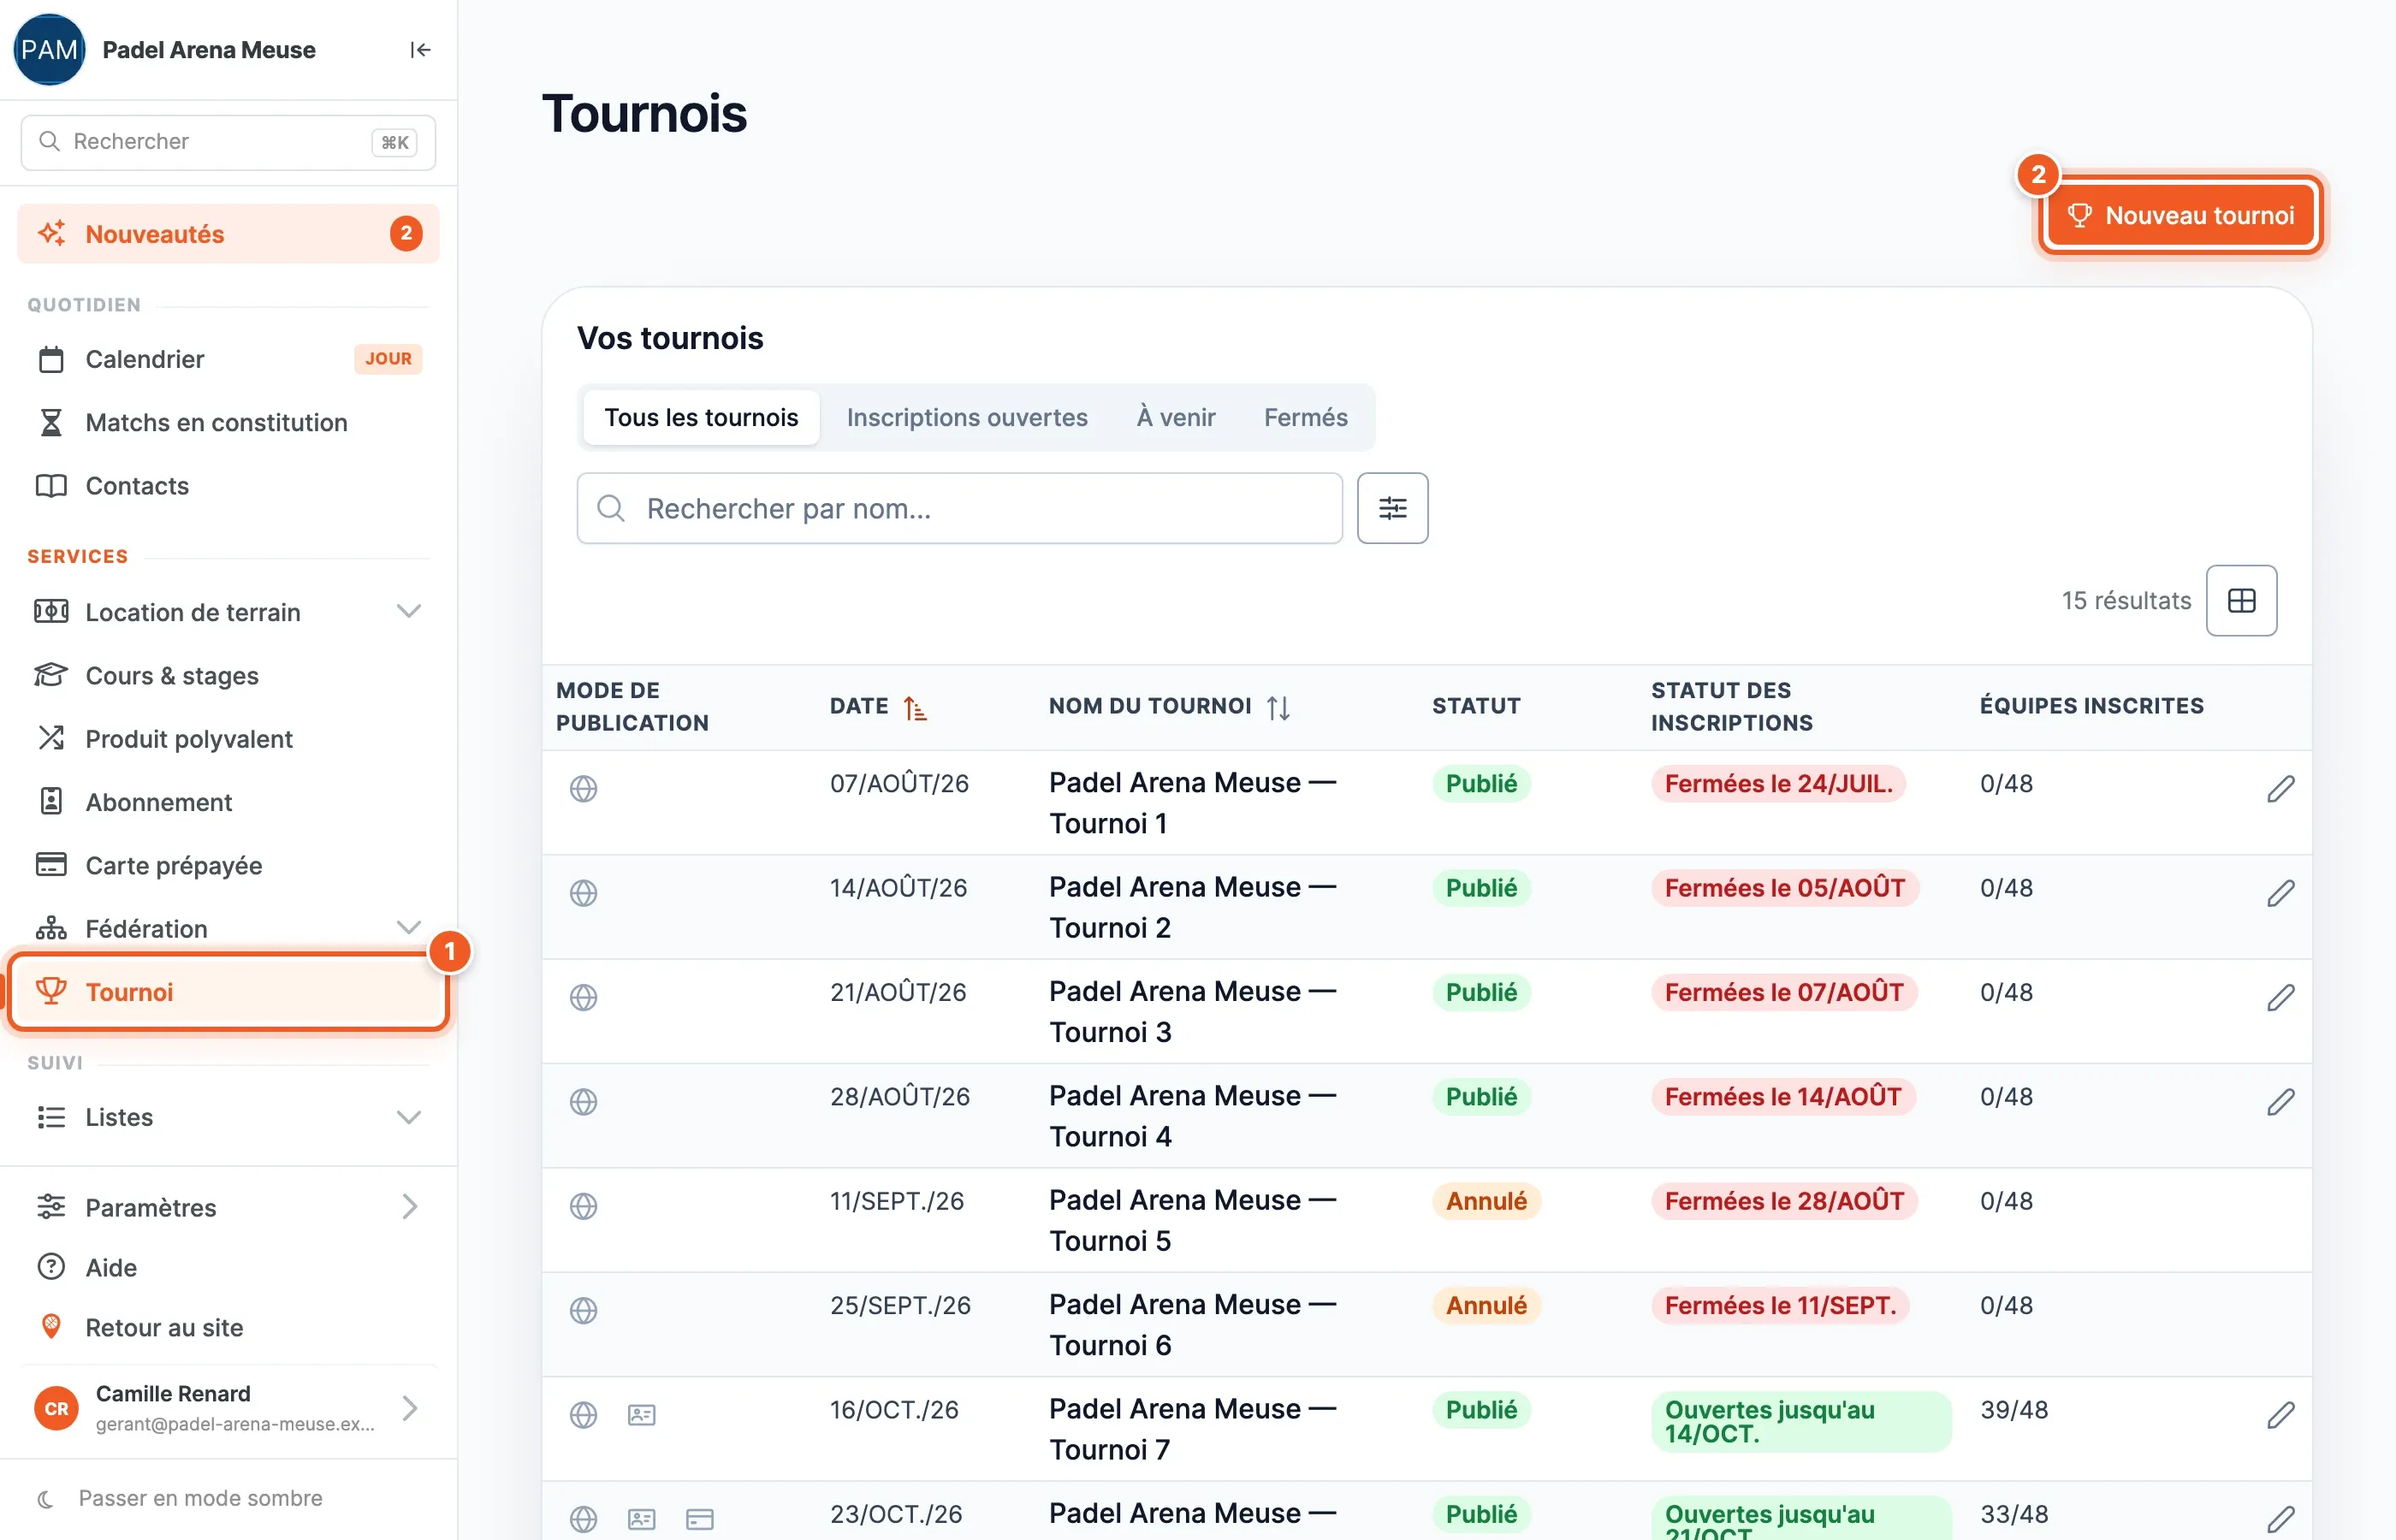This screenshot has height=1540, width=2396.
Task: Open Aide link
Action: tap(228, 1267)
